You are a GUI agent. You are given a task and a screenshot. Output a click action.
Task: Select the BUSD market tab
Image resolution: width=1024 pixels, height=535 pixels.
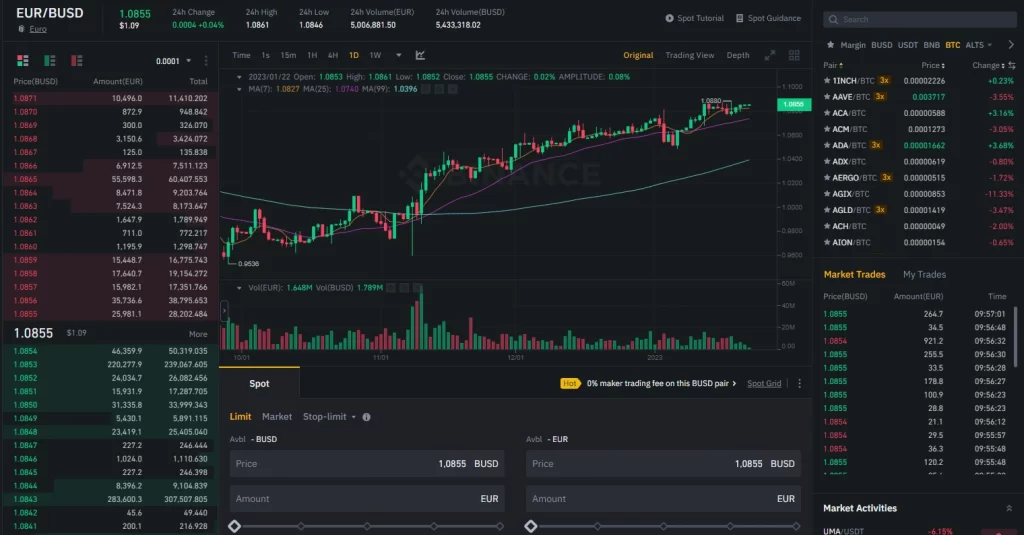(882, 45)
